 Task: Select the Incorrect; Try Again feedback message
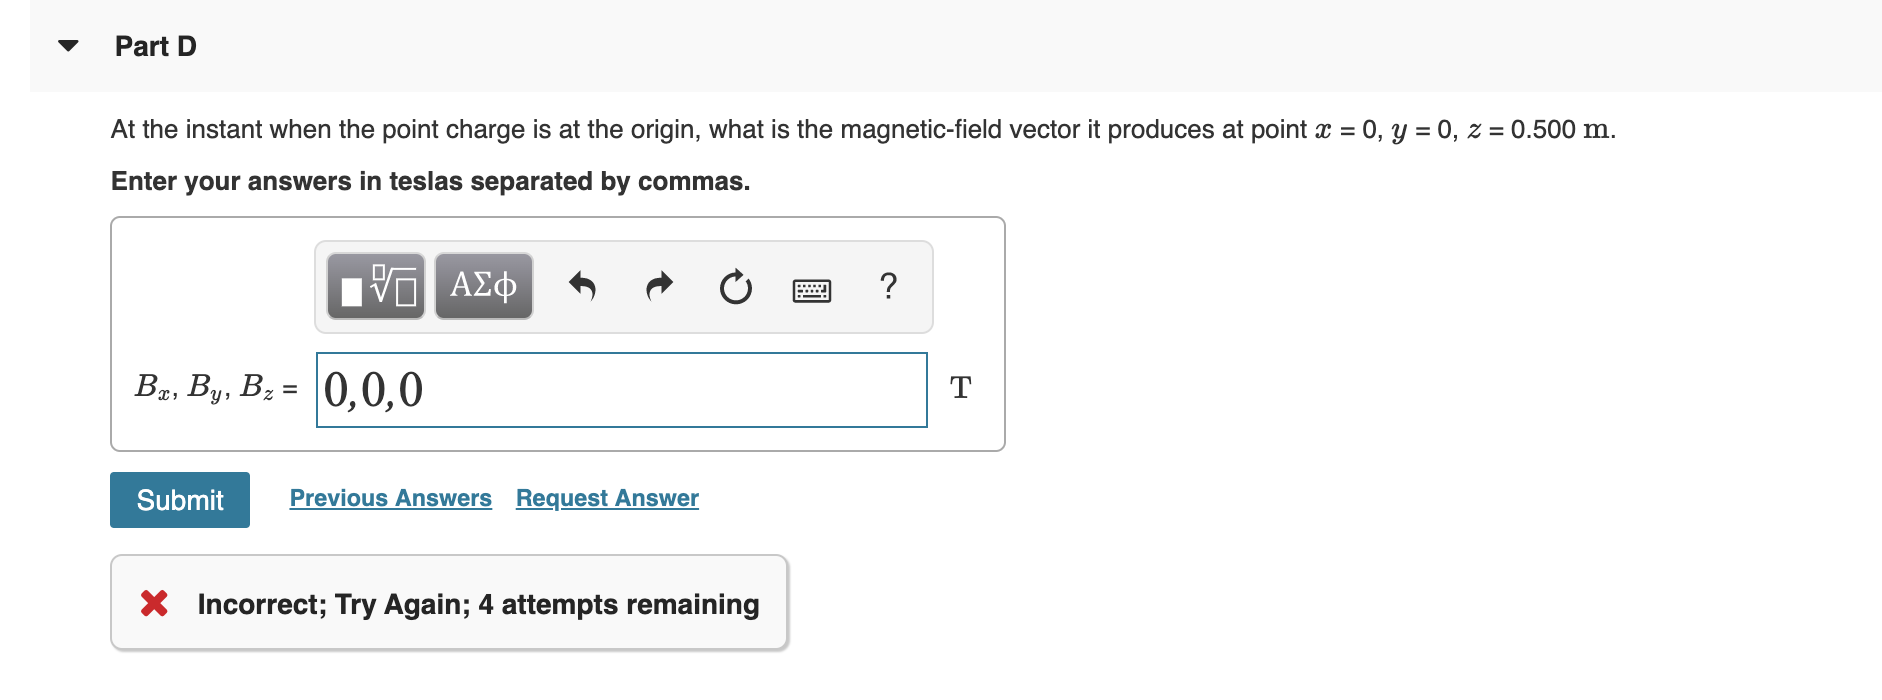(x=478, y=604)
